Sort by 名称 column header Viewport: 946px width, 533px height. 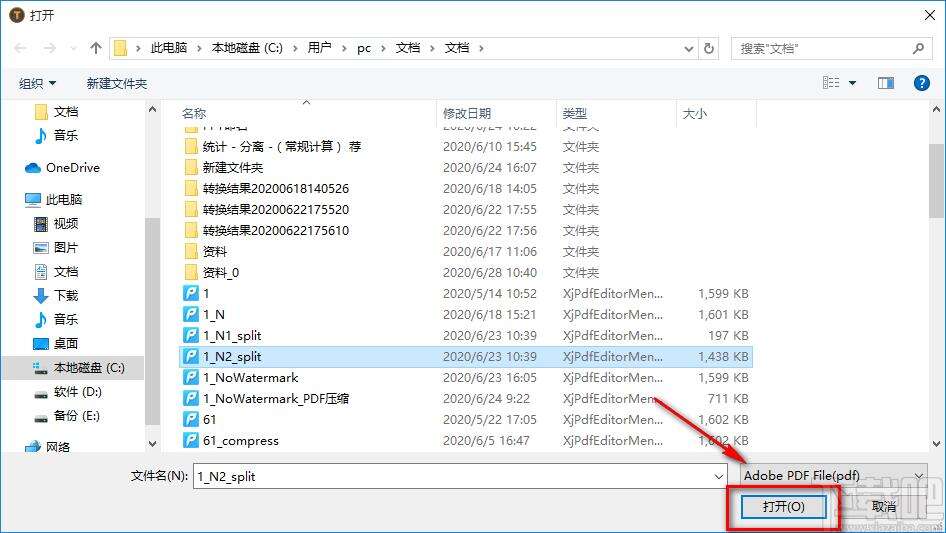click(x=194, y=113)
